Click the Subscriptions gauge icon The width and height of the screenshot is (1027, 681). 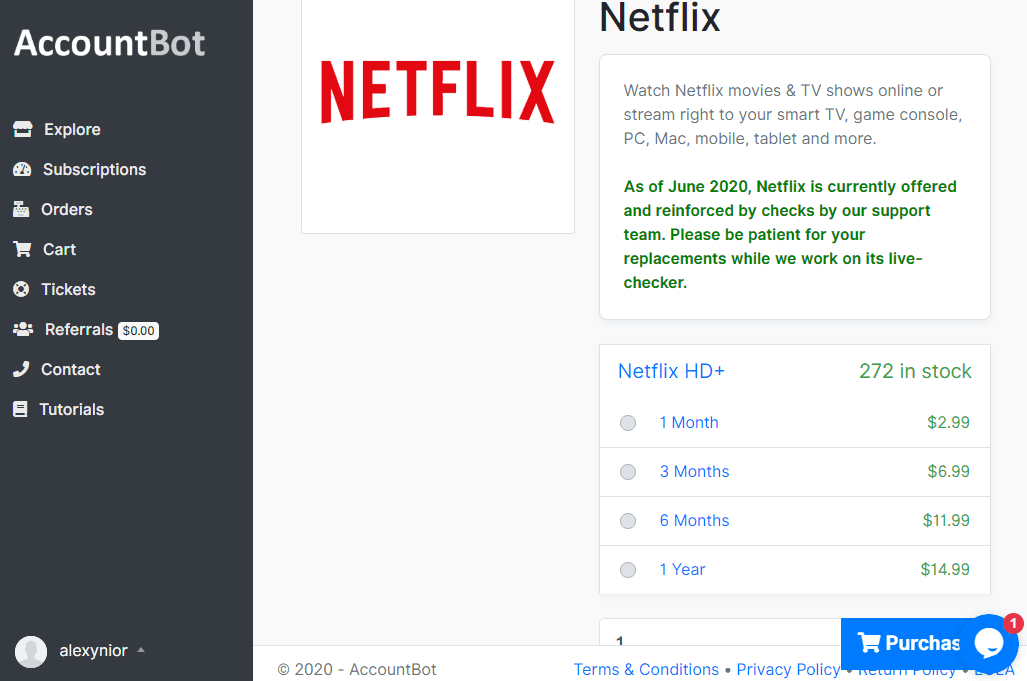(x=22, y=169)
